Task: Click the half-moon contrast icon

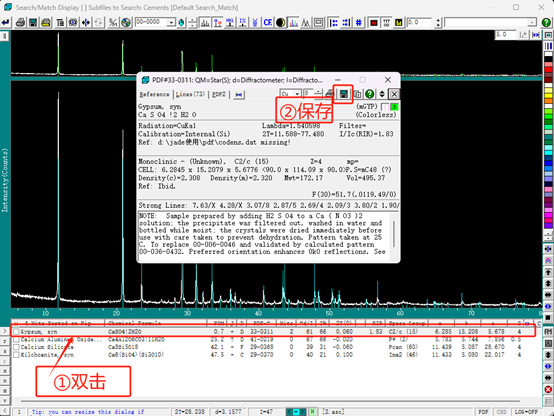Action: tap(281, 23)
